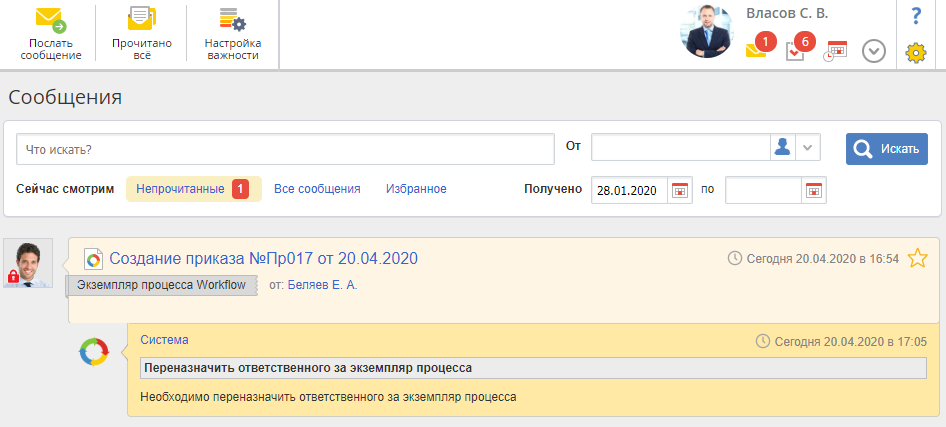Switch to Все сообщения tab
The image size is (946, 427).
317,189
